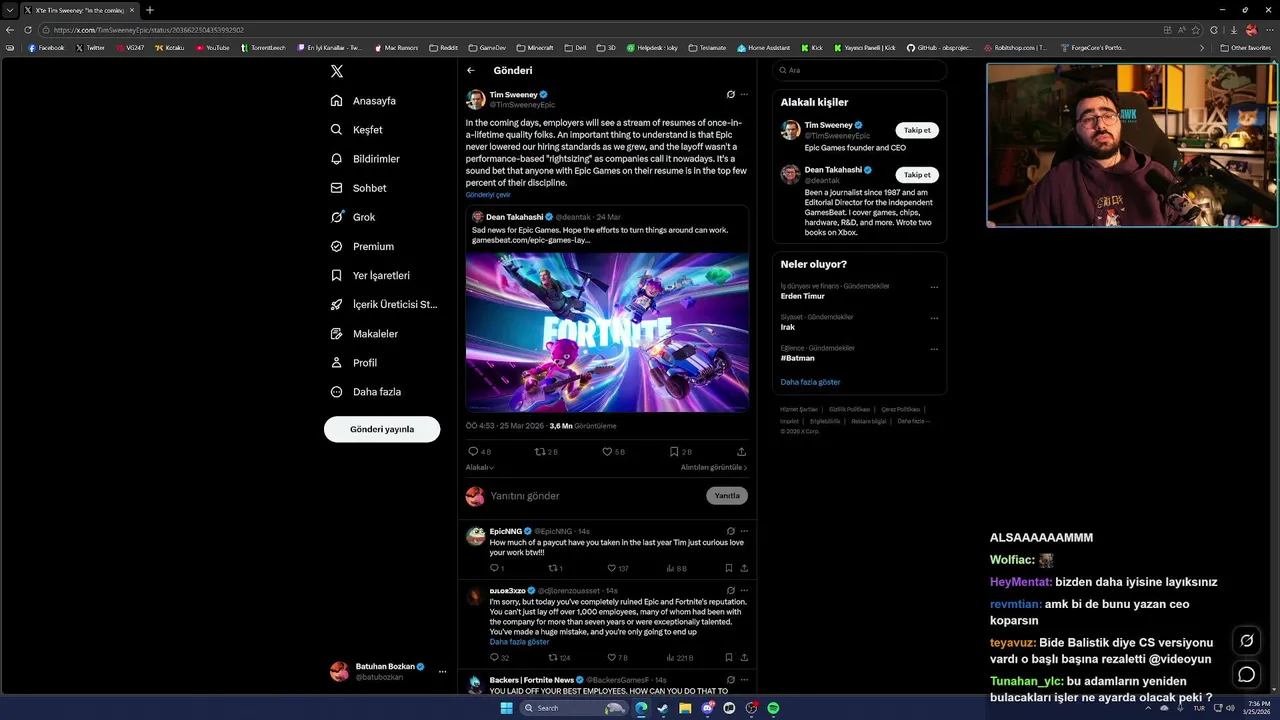Open Spotify from the taskbar

pyautogui.click(x=773, y=708)
